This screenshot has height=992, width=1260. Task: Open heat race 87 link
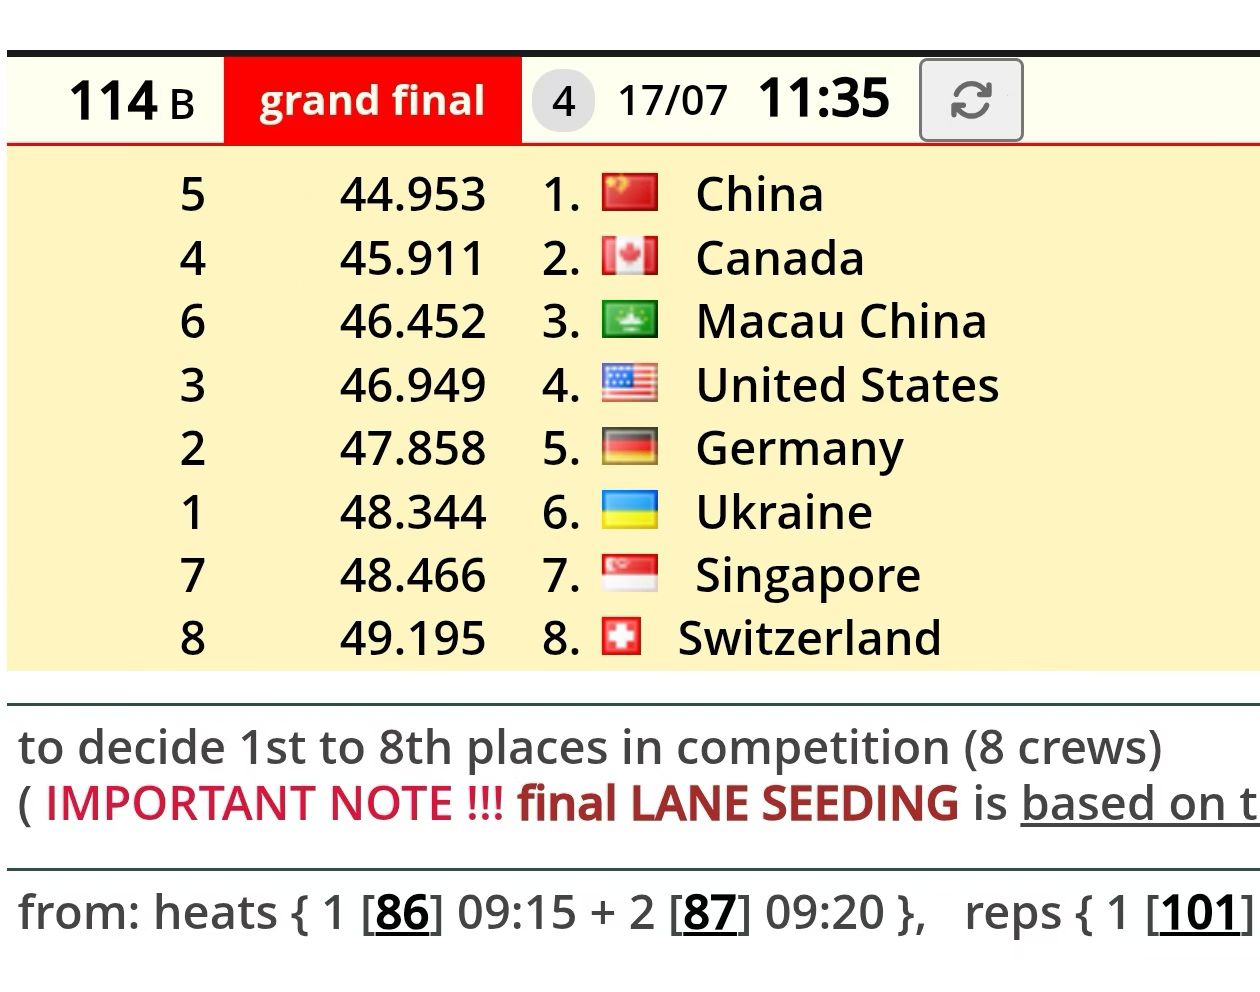point(709,912)
